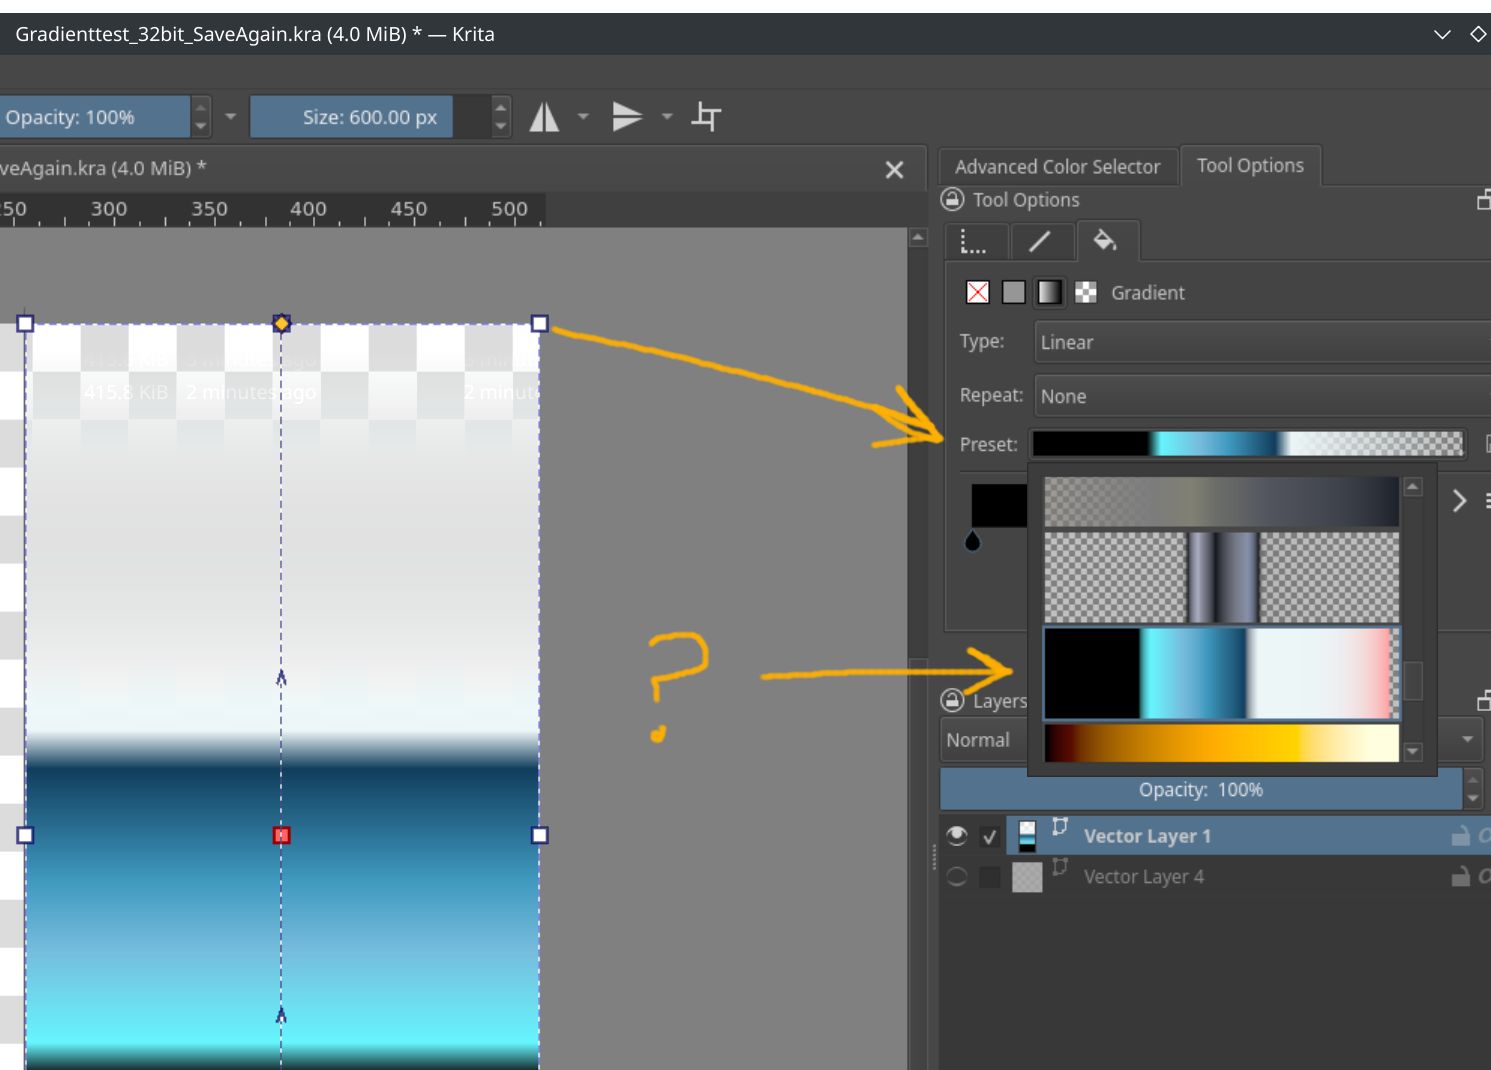Select the No Fill red-cross icon
The height and width of the screenshot is (1070, 1491).
(x=977, y=292)
